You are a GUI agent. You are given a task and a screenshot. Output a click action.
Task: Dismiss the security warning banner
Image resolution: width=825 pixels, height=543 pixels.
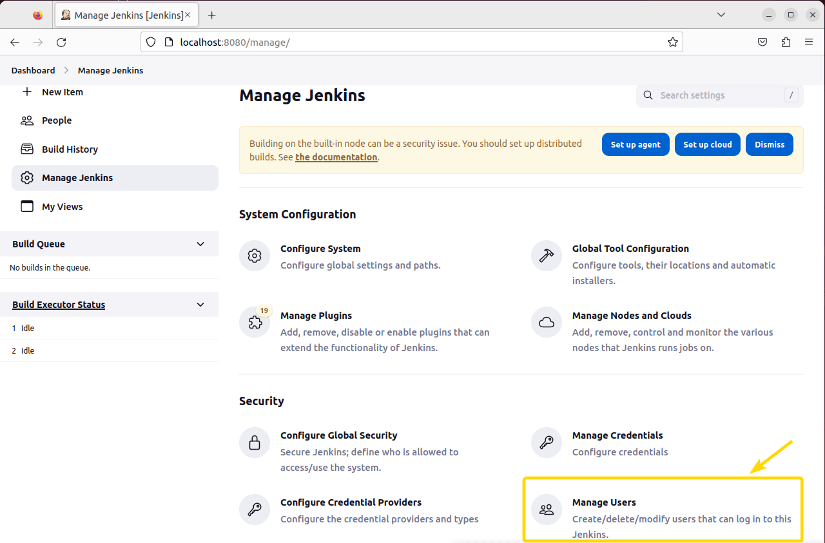point(769,145)
